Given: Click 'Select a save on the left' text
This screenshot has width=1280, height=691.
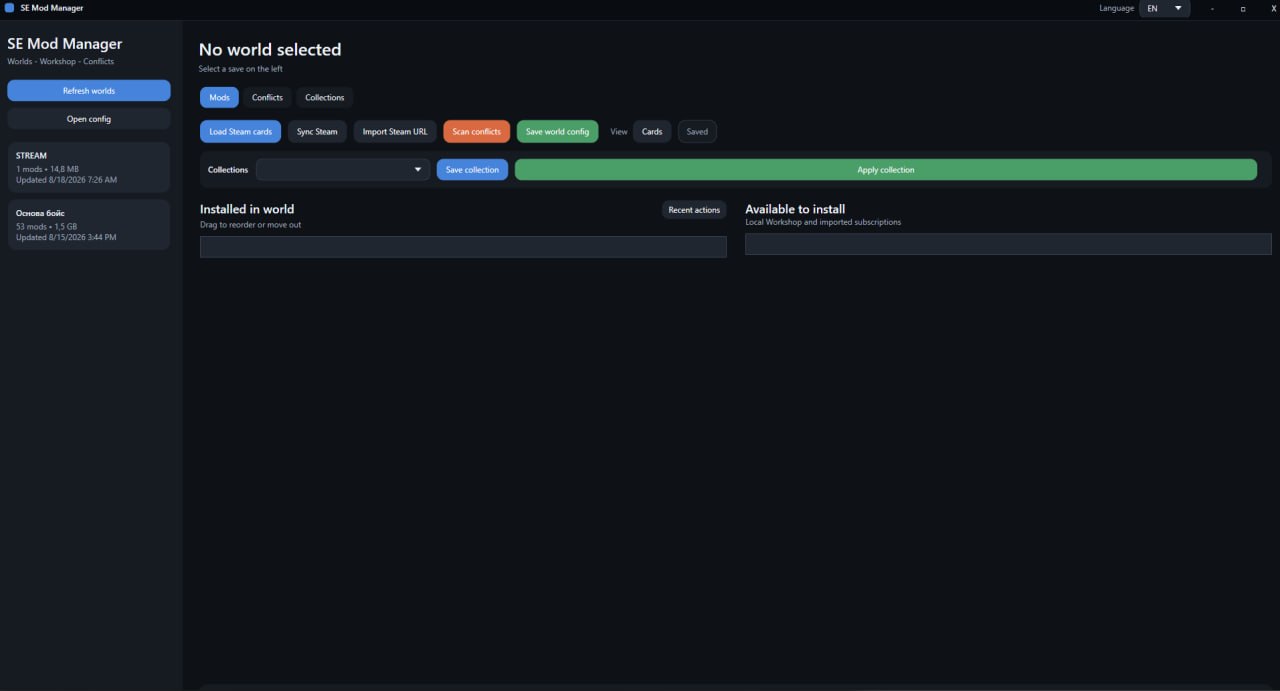Looking at the screenshot, I should pos(241,69).
